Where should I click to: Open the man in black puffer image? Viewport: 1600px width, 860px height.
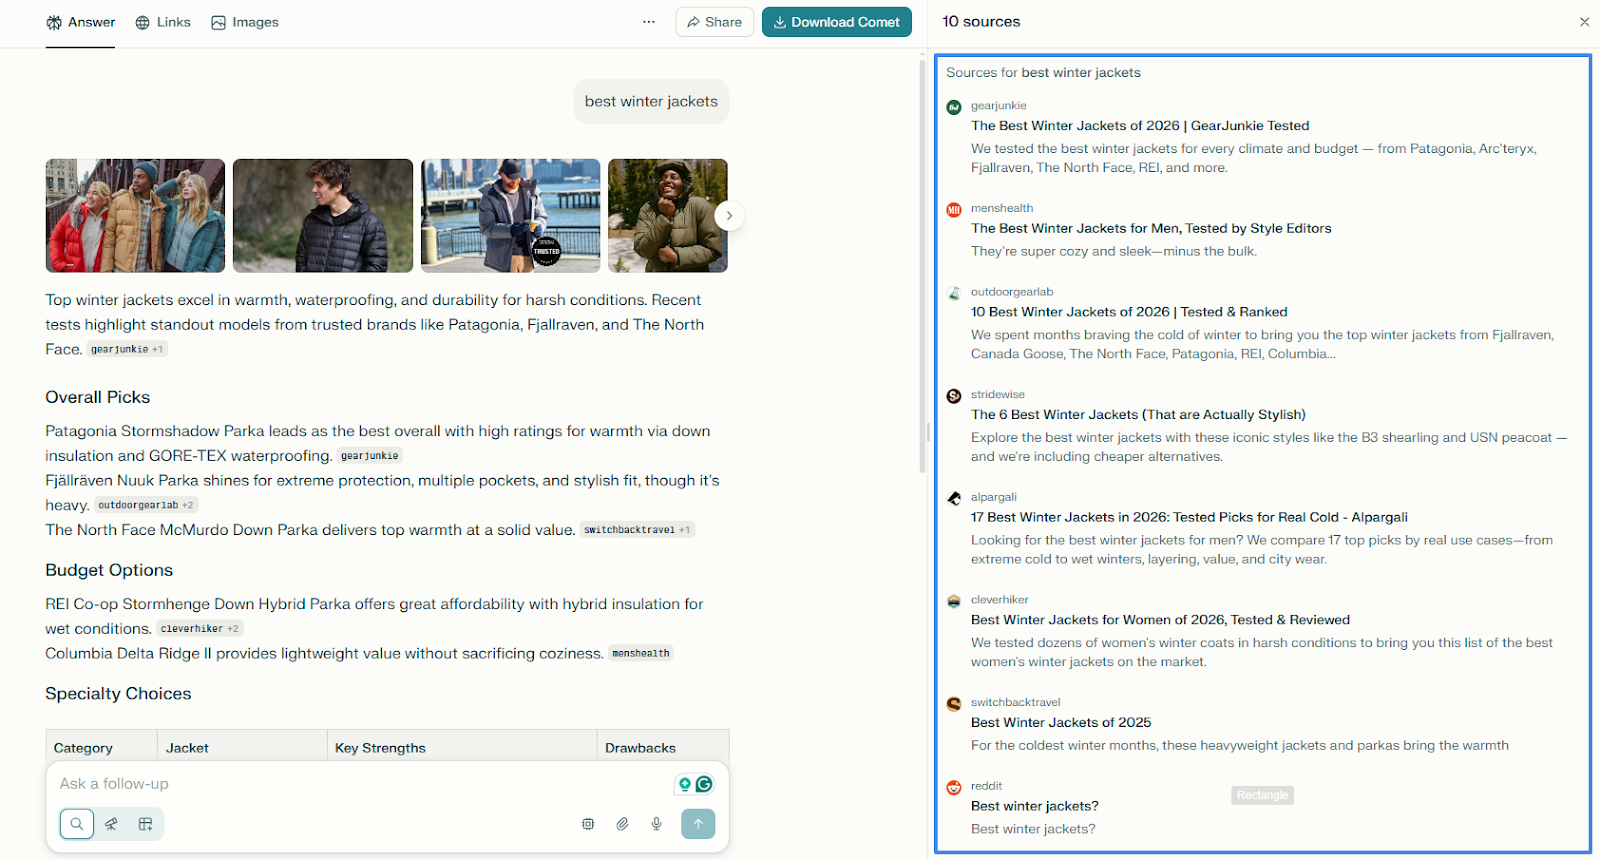click(x=323, y=215)
